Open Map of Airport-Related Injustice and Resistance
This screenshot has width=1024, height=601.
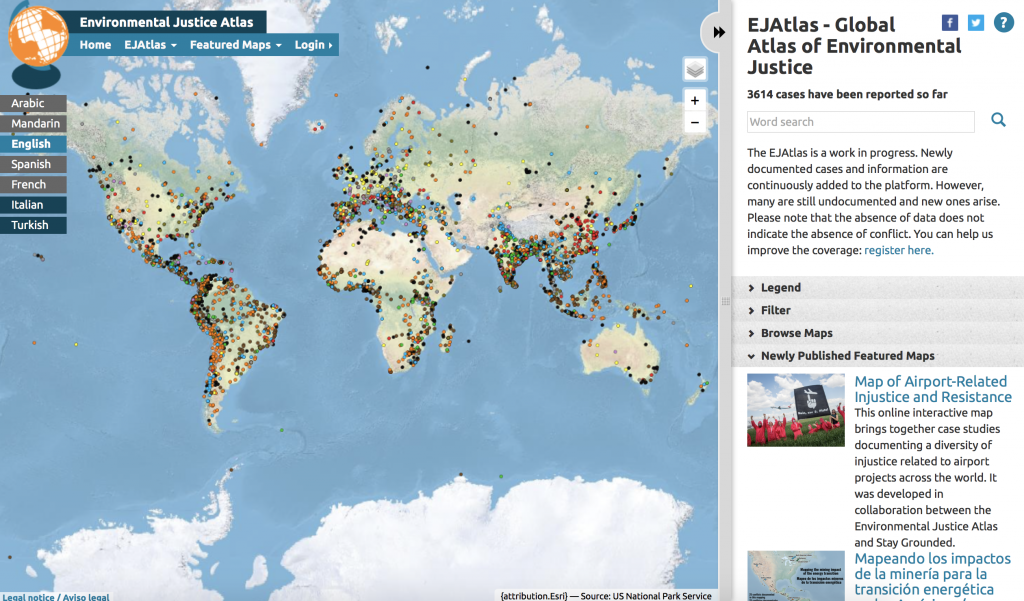click(932, 388)
